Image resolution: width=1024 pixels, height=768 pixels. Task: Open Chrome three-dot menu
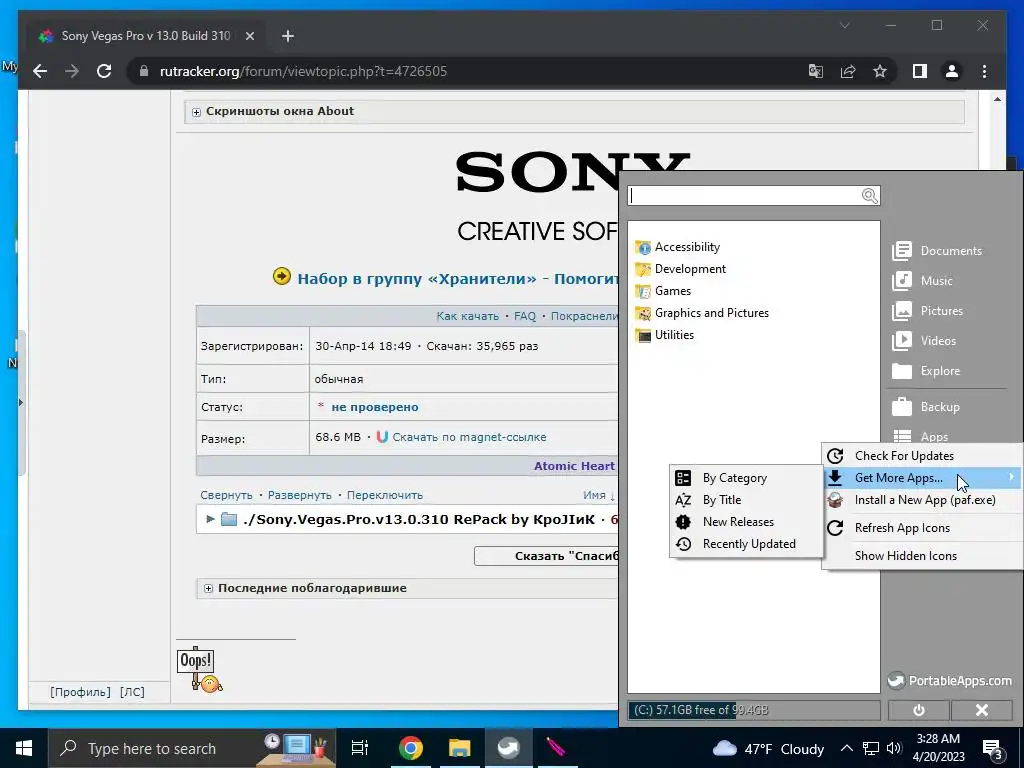(984, 71)
